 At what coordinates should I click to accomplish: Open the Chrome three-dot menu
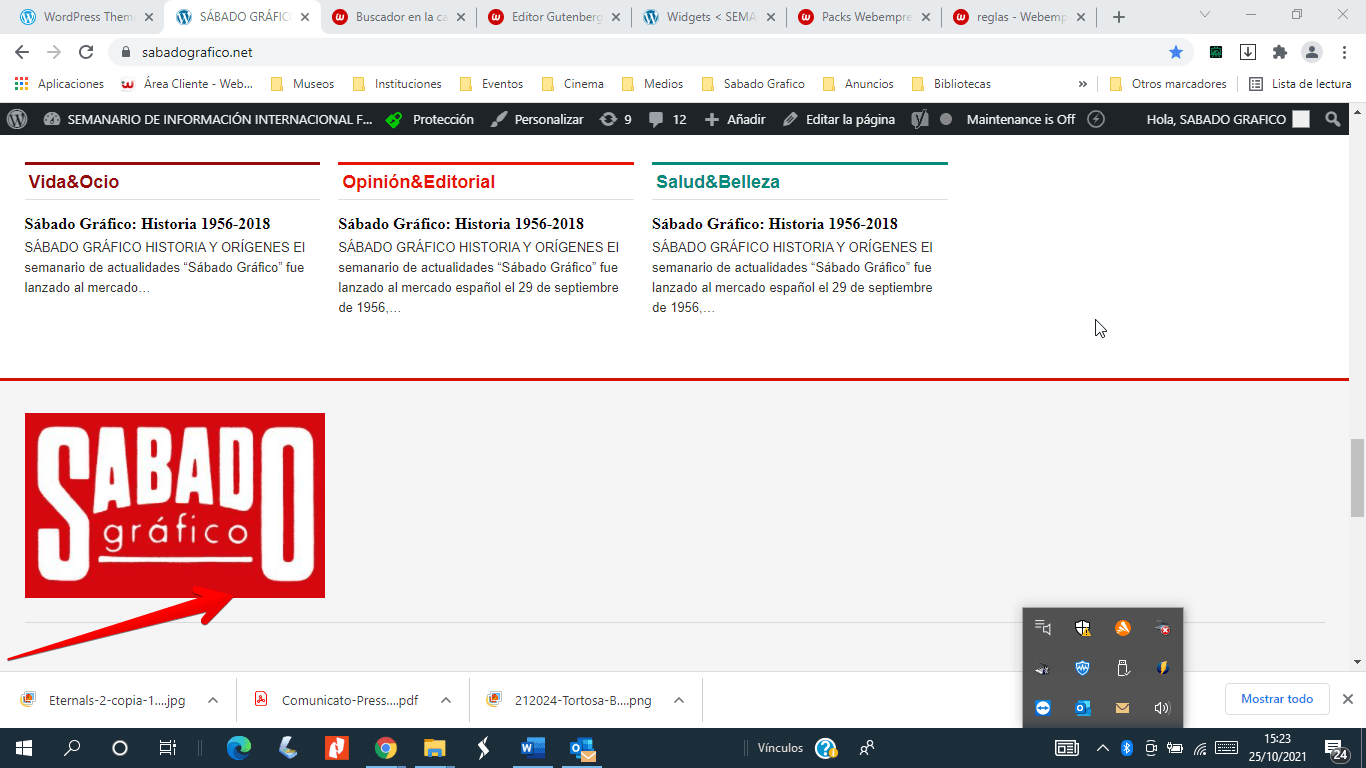(x=1343, y=52)
